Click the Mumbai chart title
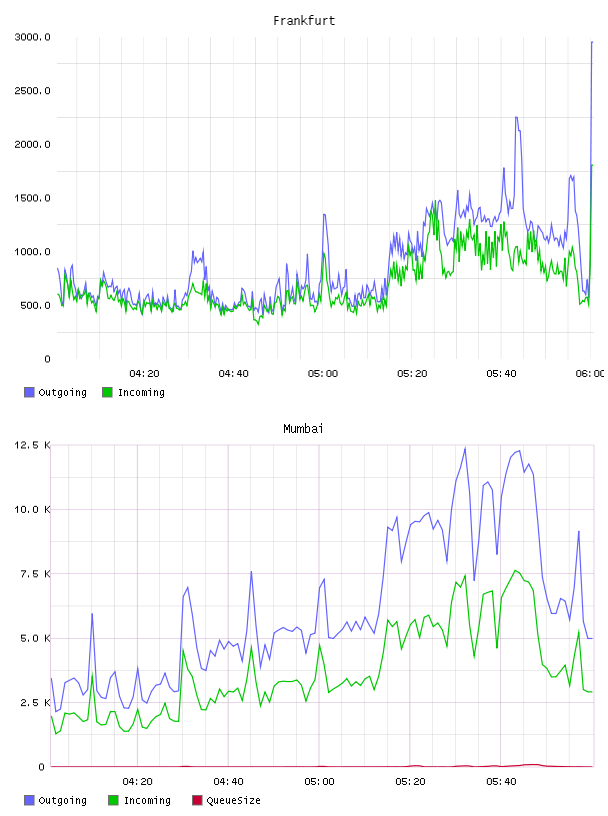608x816 pixels. (x=303, y=429)
